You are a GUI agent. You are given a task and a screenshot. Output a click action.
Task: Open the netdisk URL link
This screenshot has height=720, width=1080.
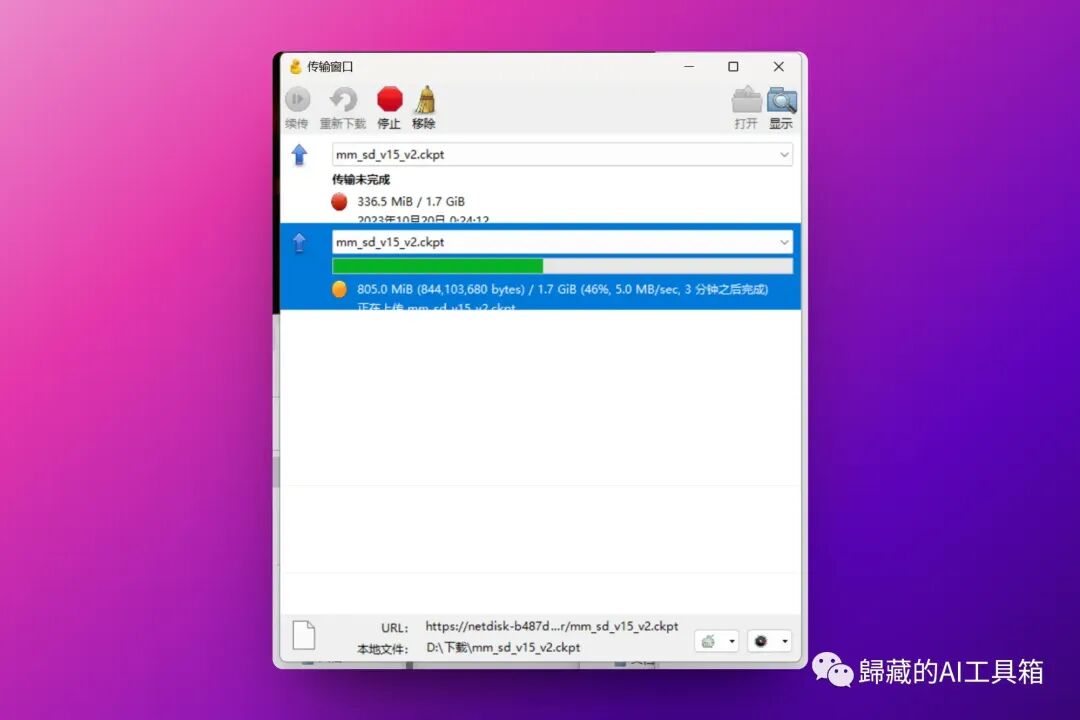552,626
